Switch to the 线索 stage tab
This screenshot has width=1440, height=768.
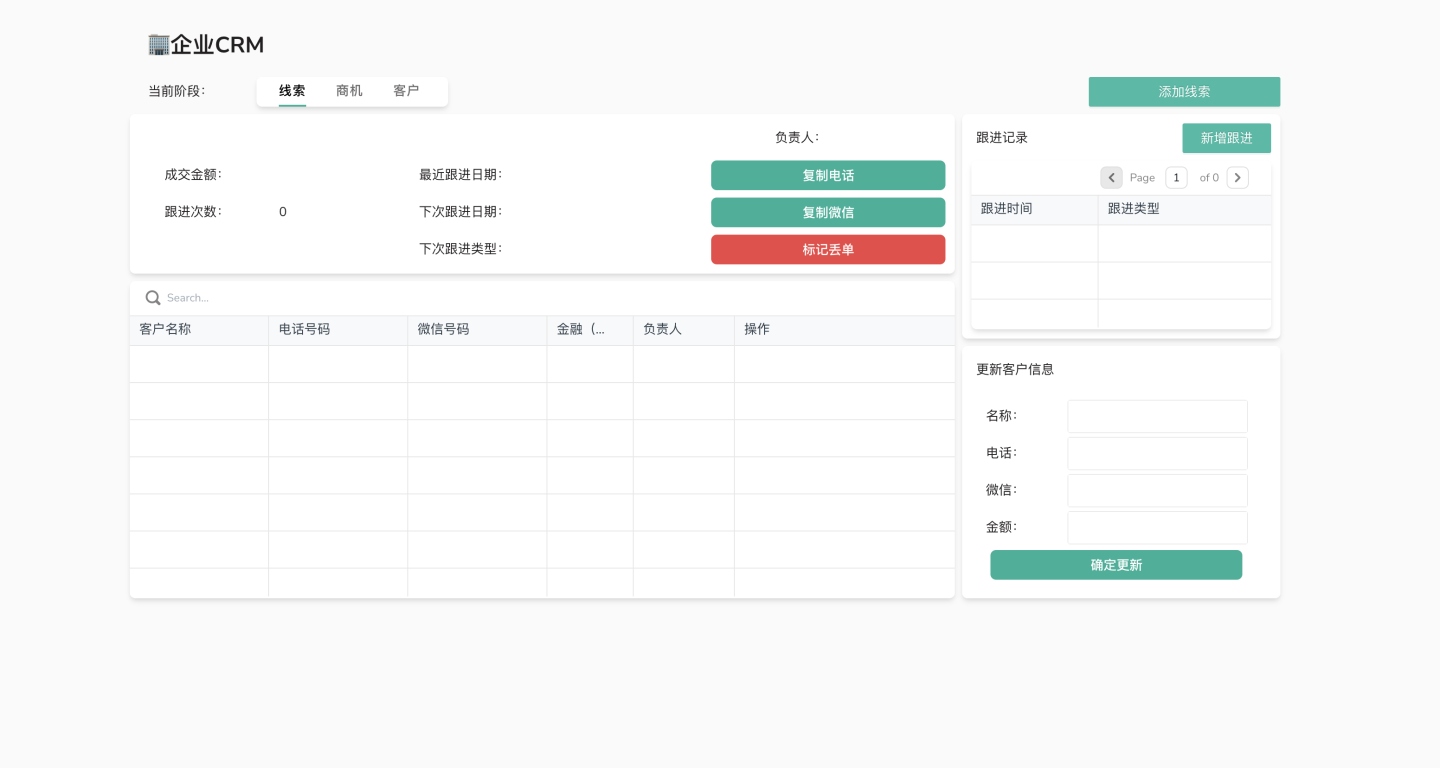coord(292,91)
